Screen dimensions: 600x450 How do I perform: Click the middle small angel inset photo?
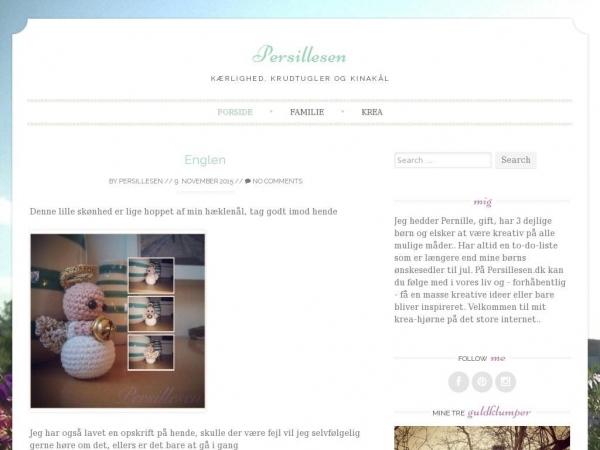pyautogui.click(x=151, y=314)
